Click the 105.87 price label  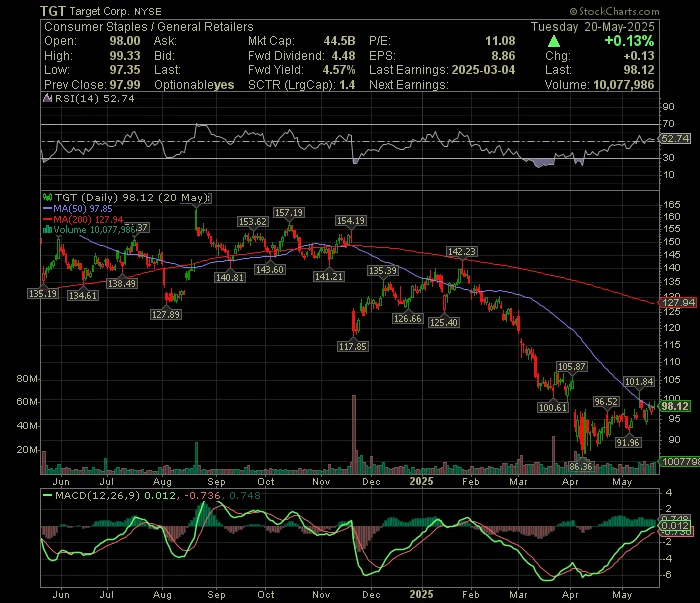(x=572, y=367)
